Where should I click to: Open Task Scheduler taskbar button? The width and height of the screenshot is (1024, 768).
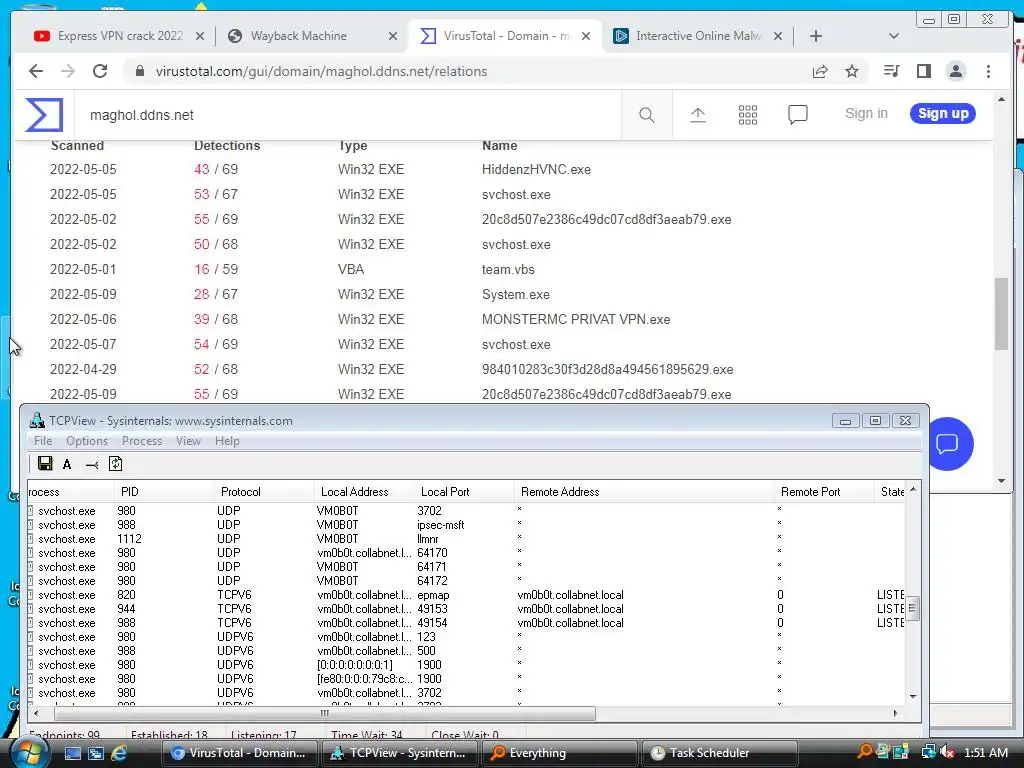click(x=720, y=753)
